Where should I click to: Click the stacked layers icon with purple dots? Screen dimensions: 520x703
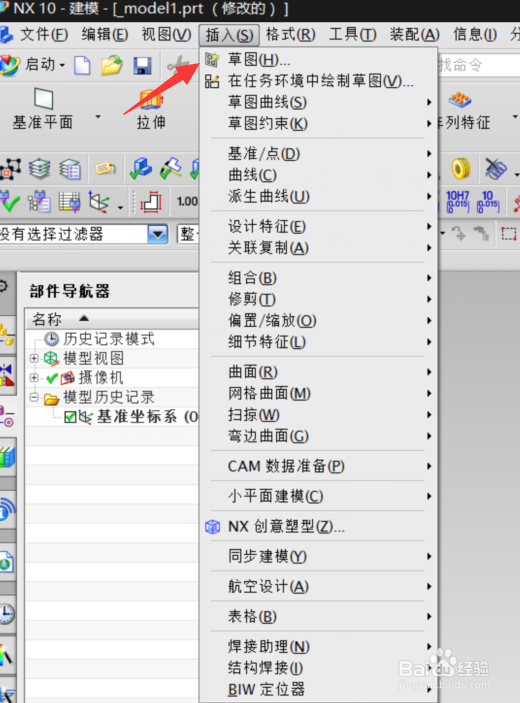39,169
